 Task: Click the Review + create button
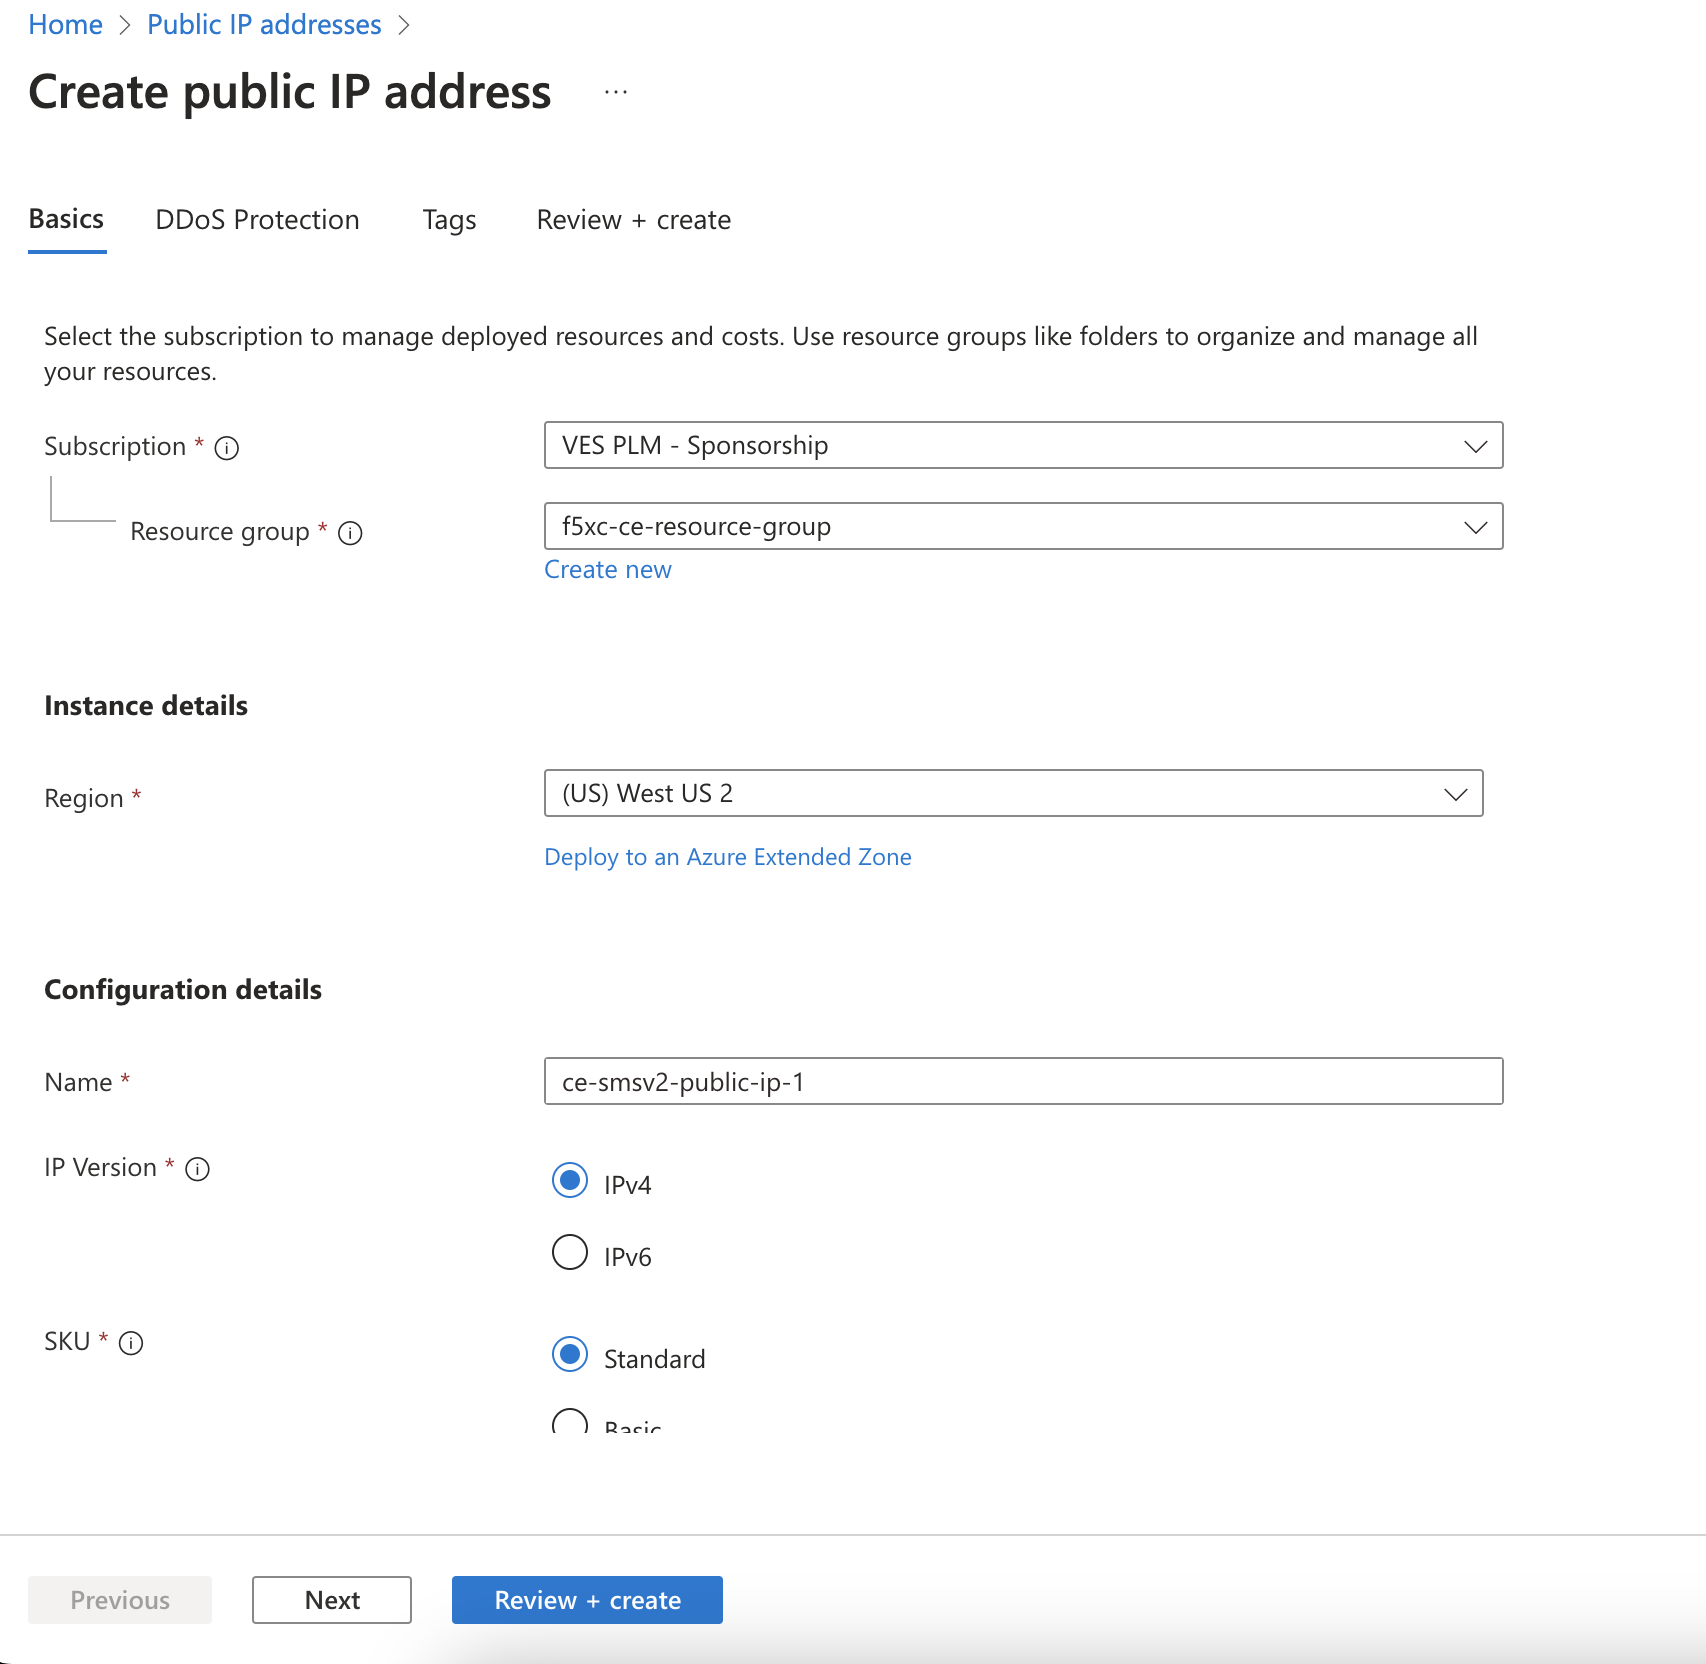pos(586,1599)
